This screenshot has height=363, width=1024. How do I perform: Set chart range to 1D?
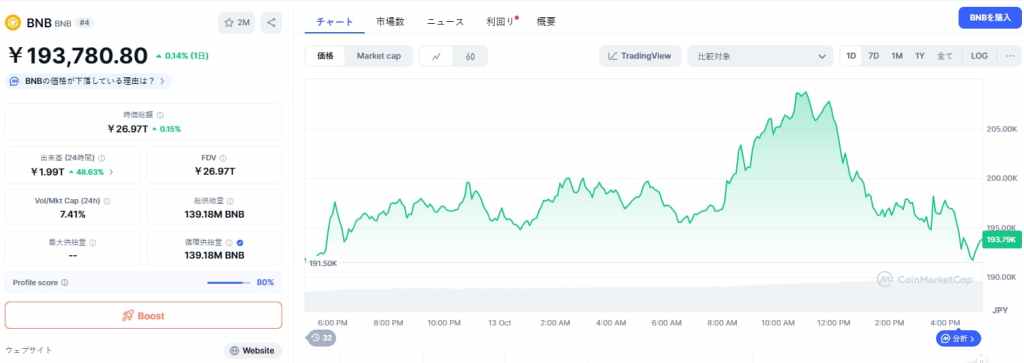click(851, 56)
